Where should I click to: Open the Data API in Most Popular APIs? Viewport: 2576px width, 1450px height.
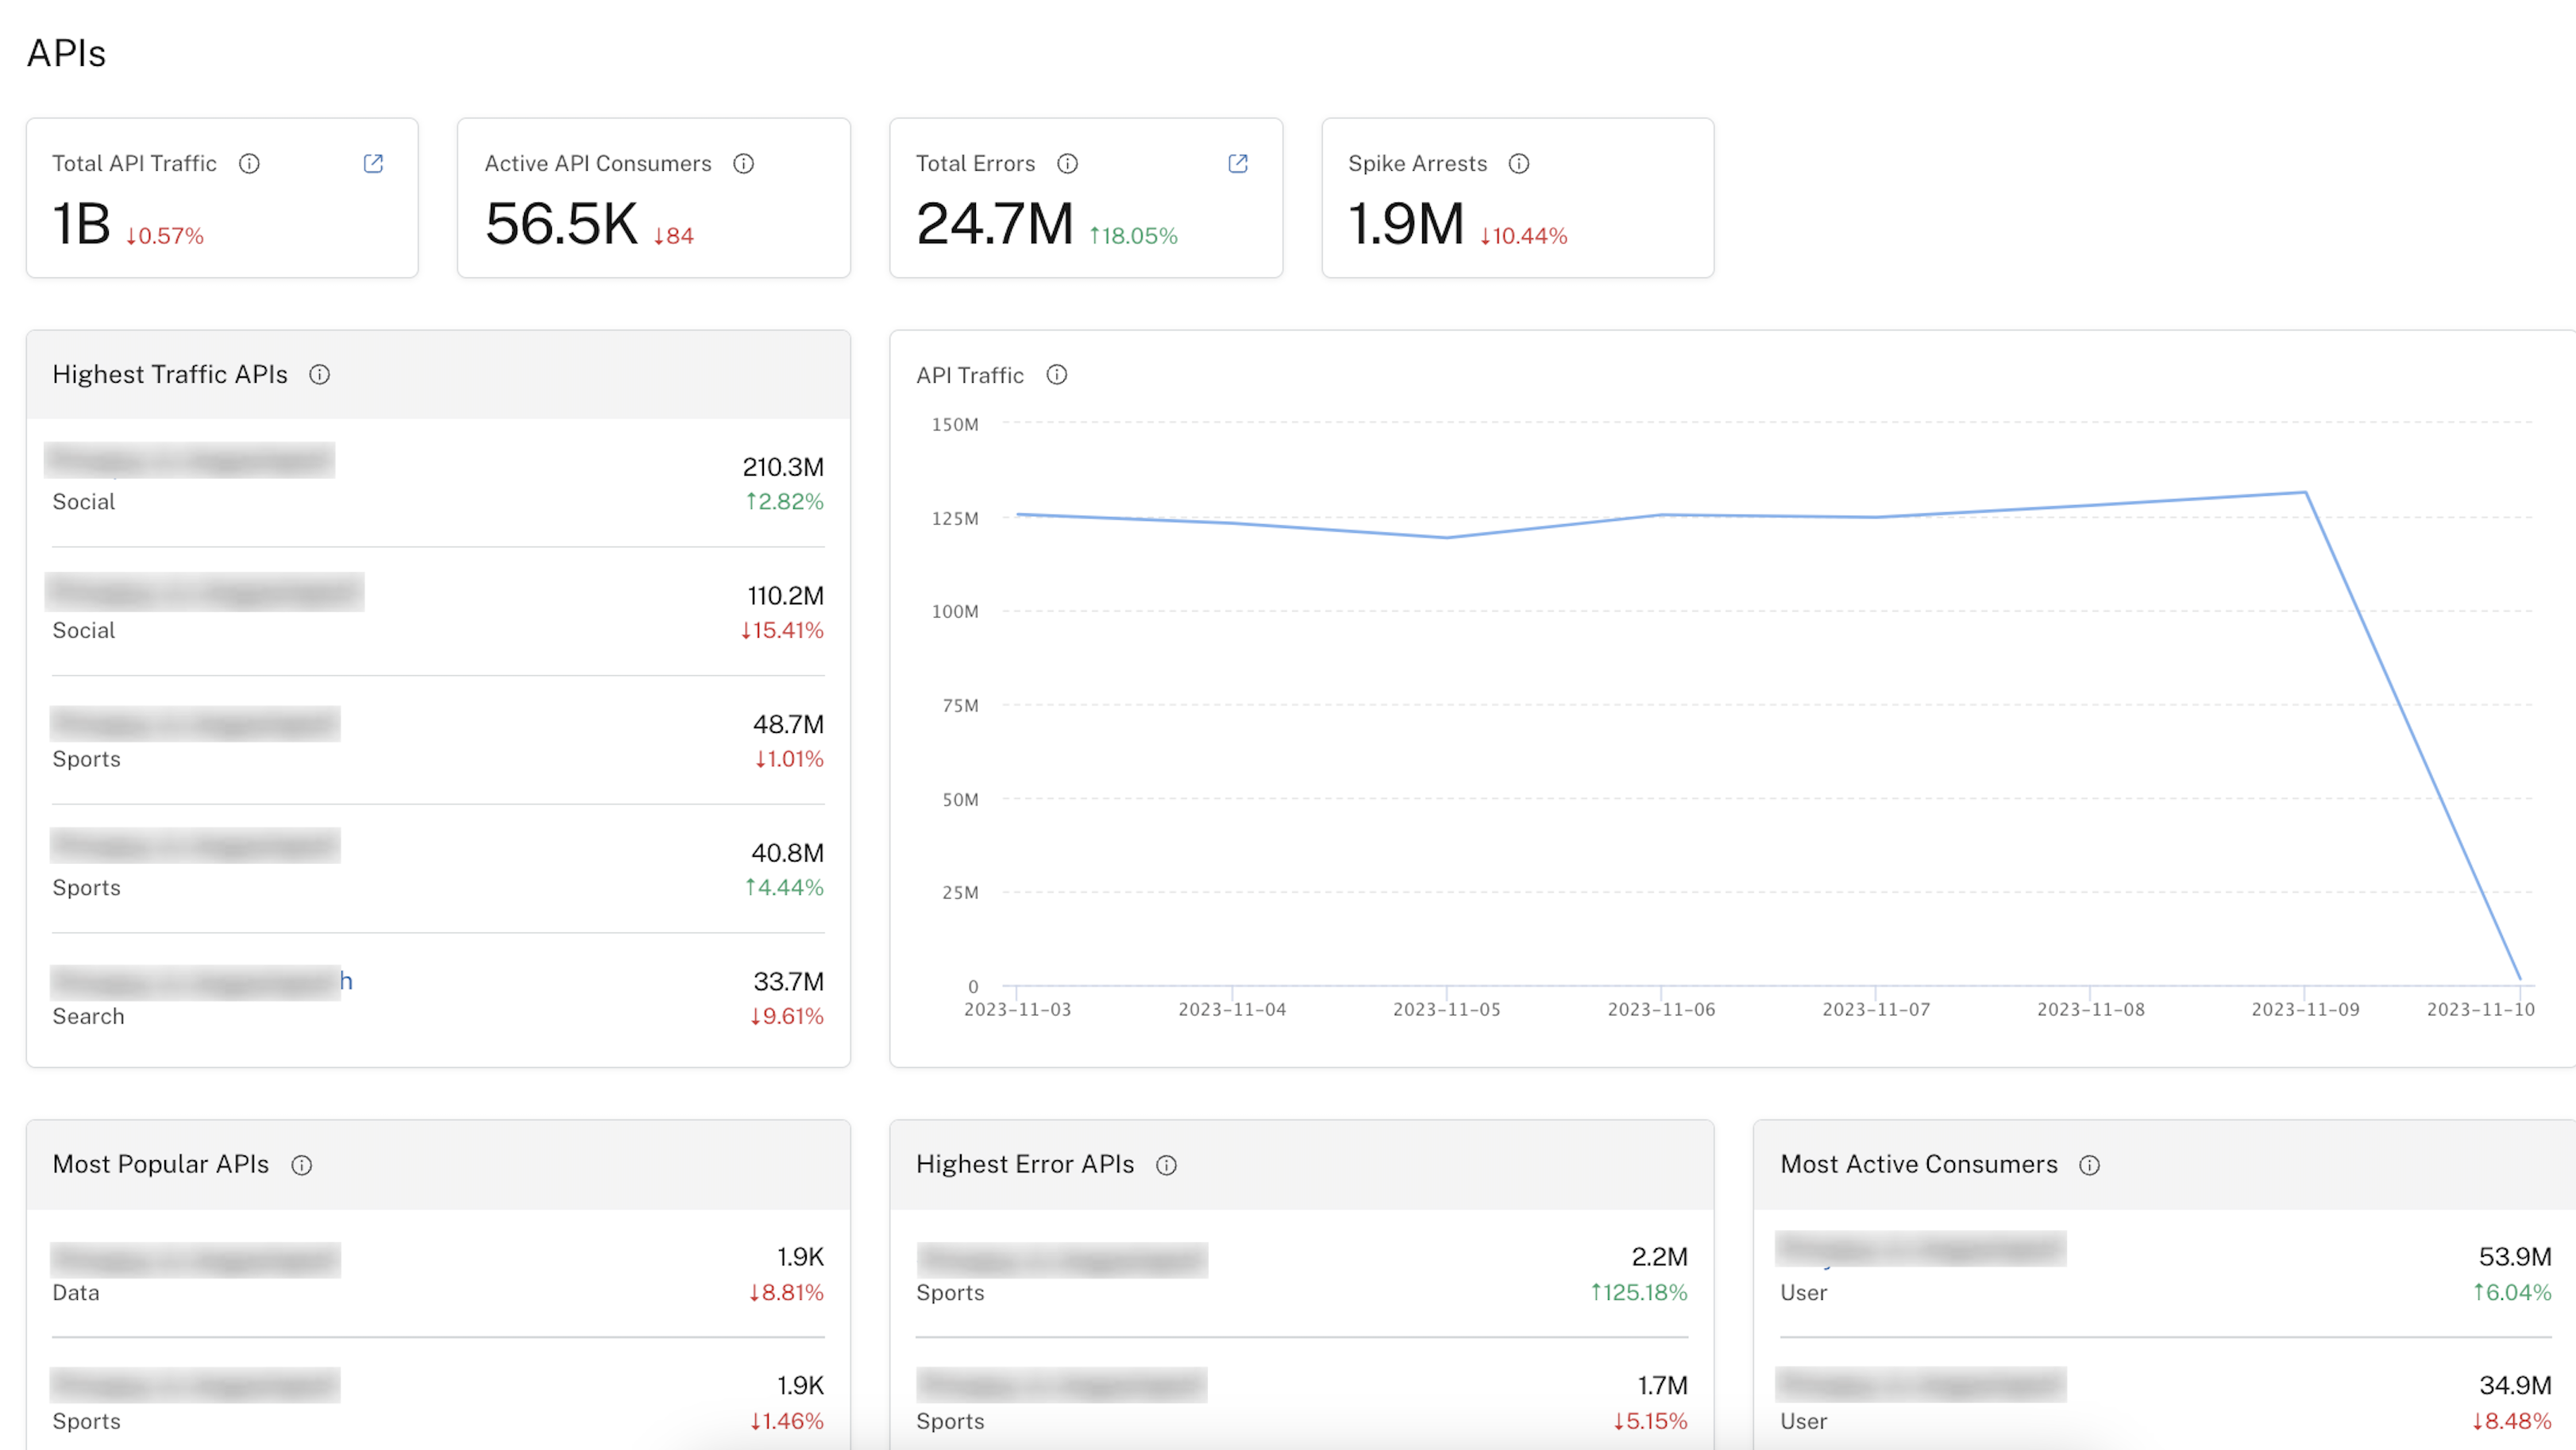(195, 1260)
